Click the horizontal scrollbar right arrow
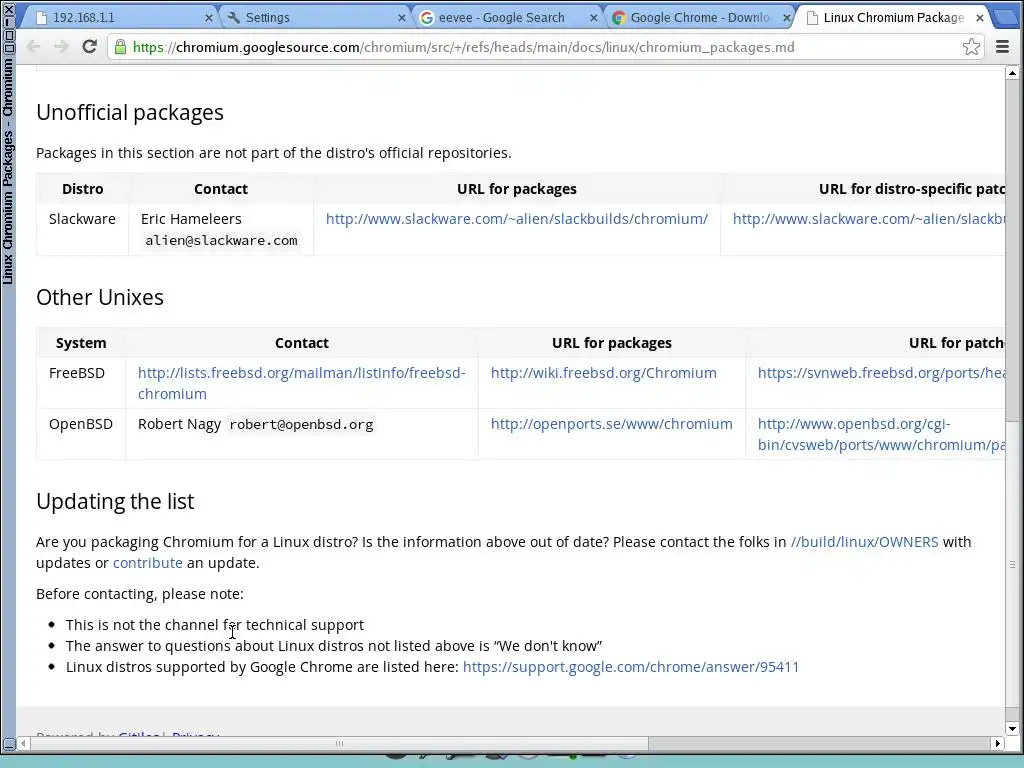Viewport: 1024px width, 768px height. click(x=997, y=743)
